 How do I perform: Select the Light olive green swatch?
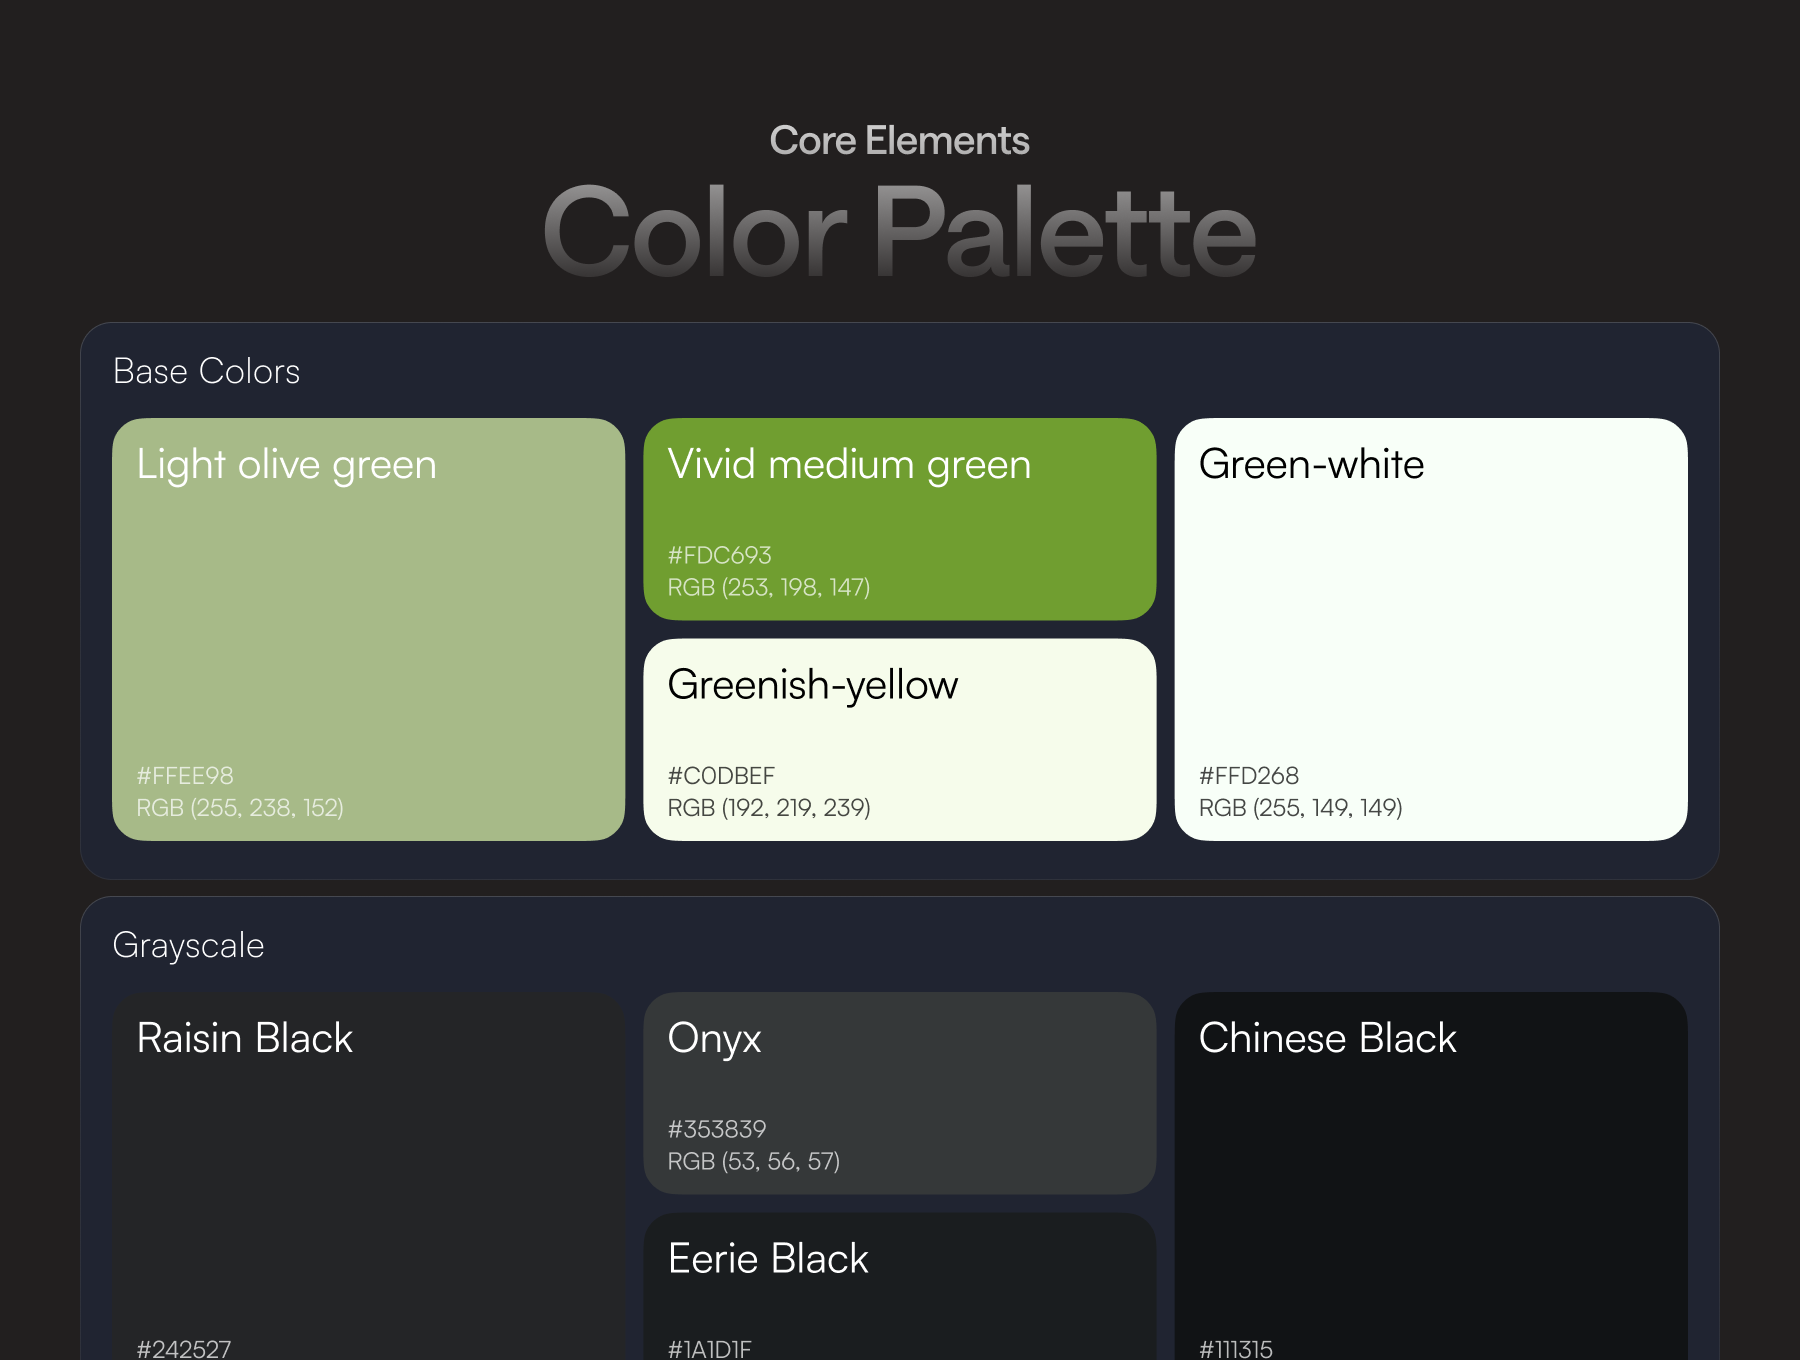coord(368,629)
